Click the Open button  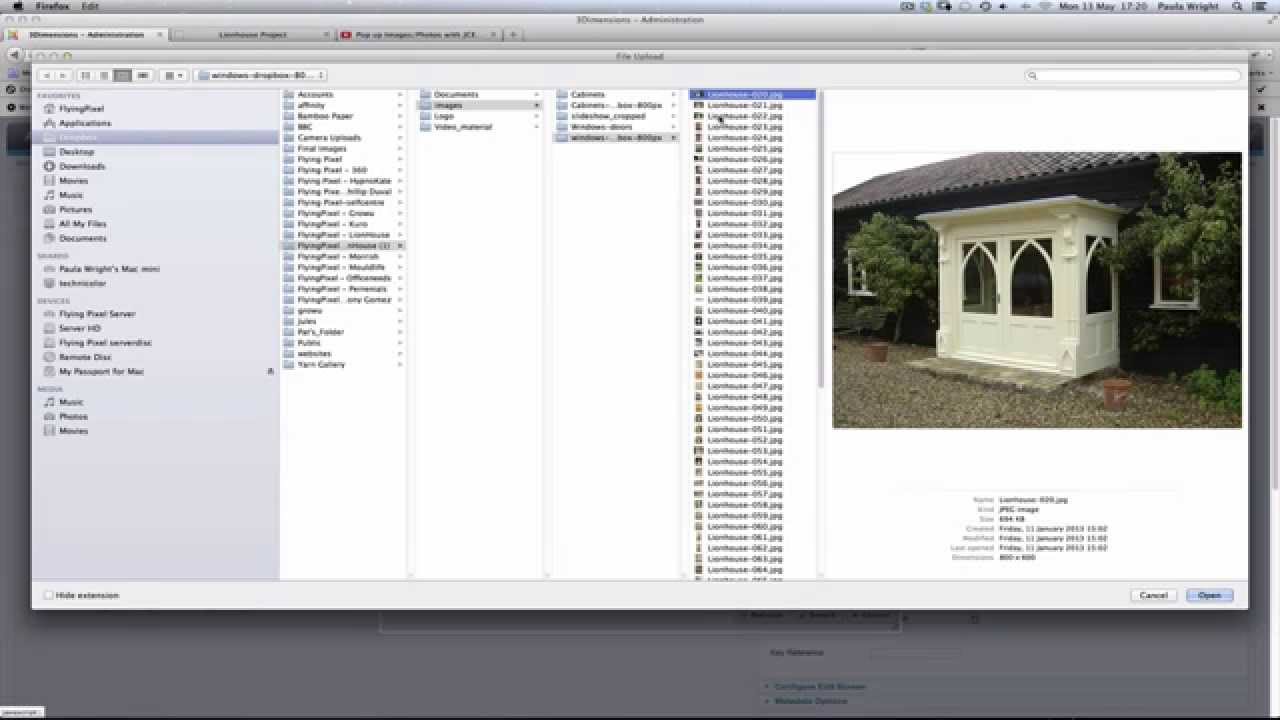1209,595
